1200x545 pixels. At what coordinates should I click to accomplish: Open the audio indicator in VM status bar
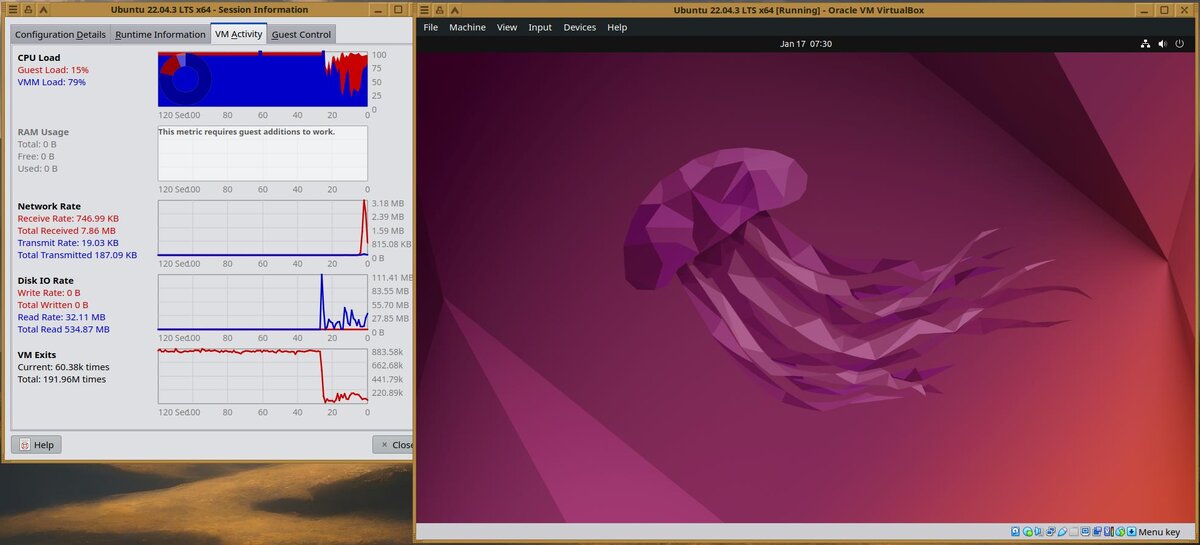coord(1038,532)
